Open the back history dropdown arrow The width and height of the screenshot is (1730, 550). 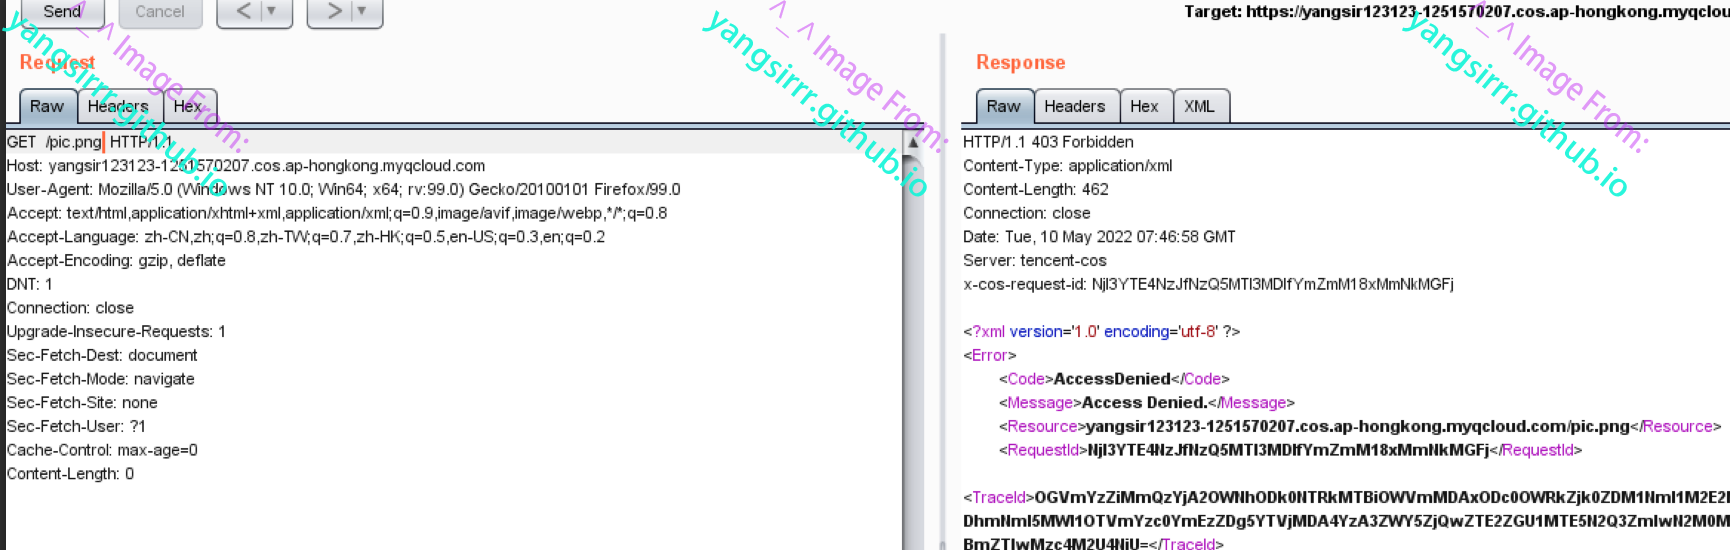[x=272, y=12]
